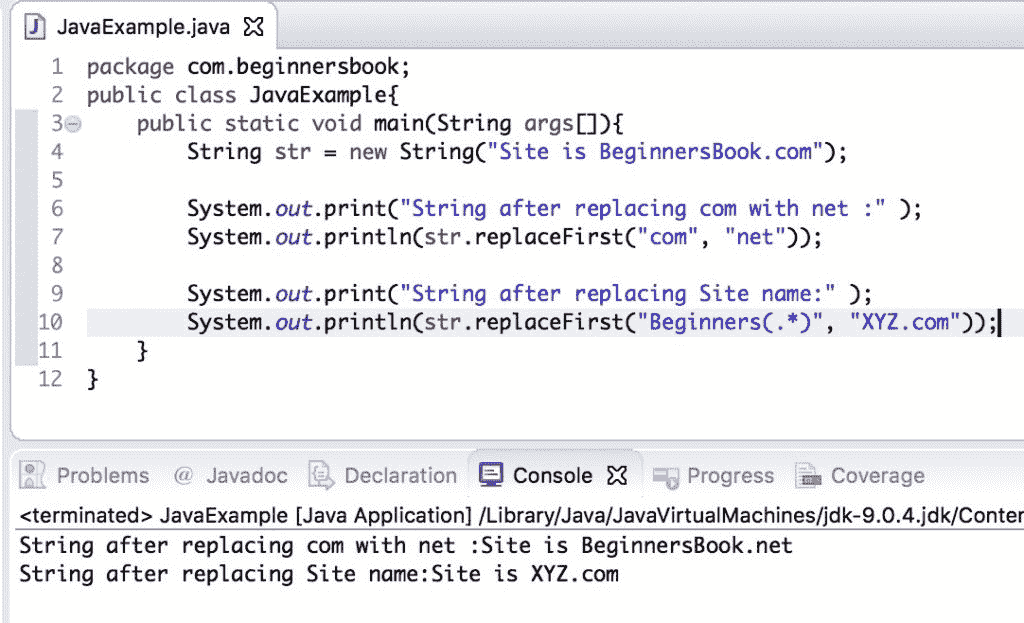This screenshot has height=623, width=1024.
Task: Show the Coverage tab
Action: click(x=877, y=475)
